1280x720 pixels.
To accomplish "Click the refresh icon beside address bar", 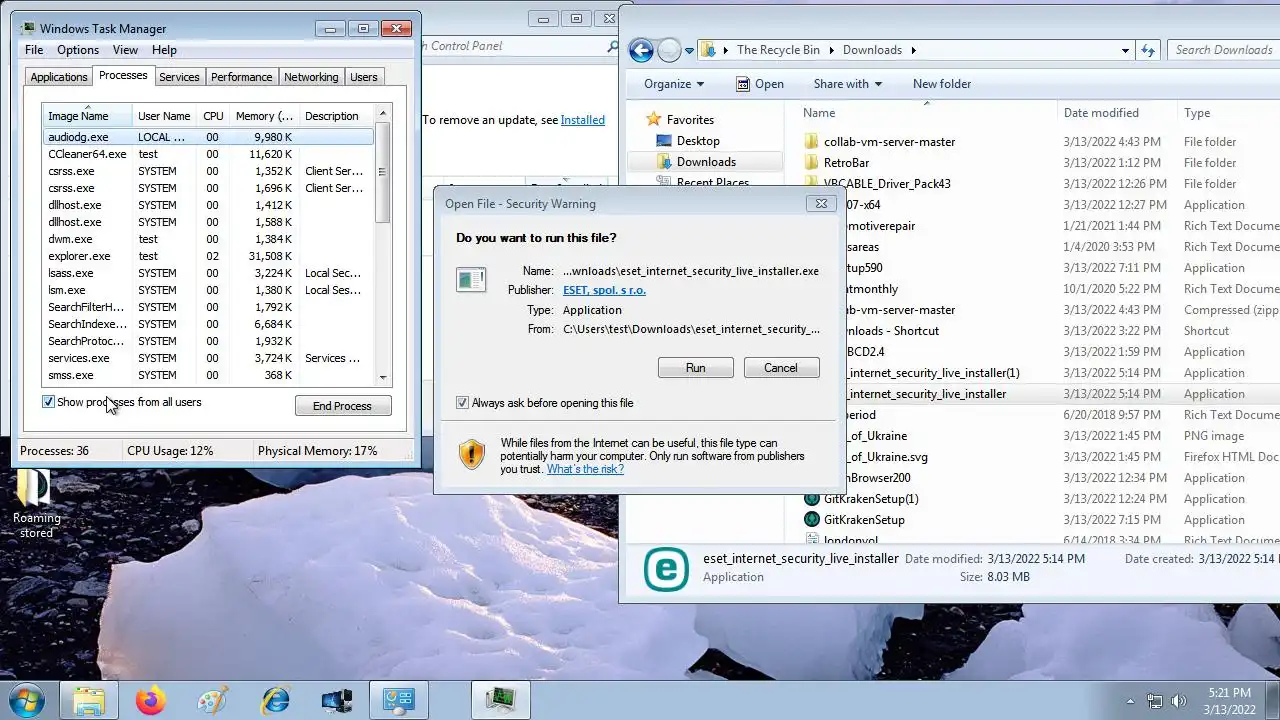I will (1148, 50).
